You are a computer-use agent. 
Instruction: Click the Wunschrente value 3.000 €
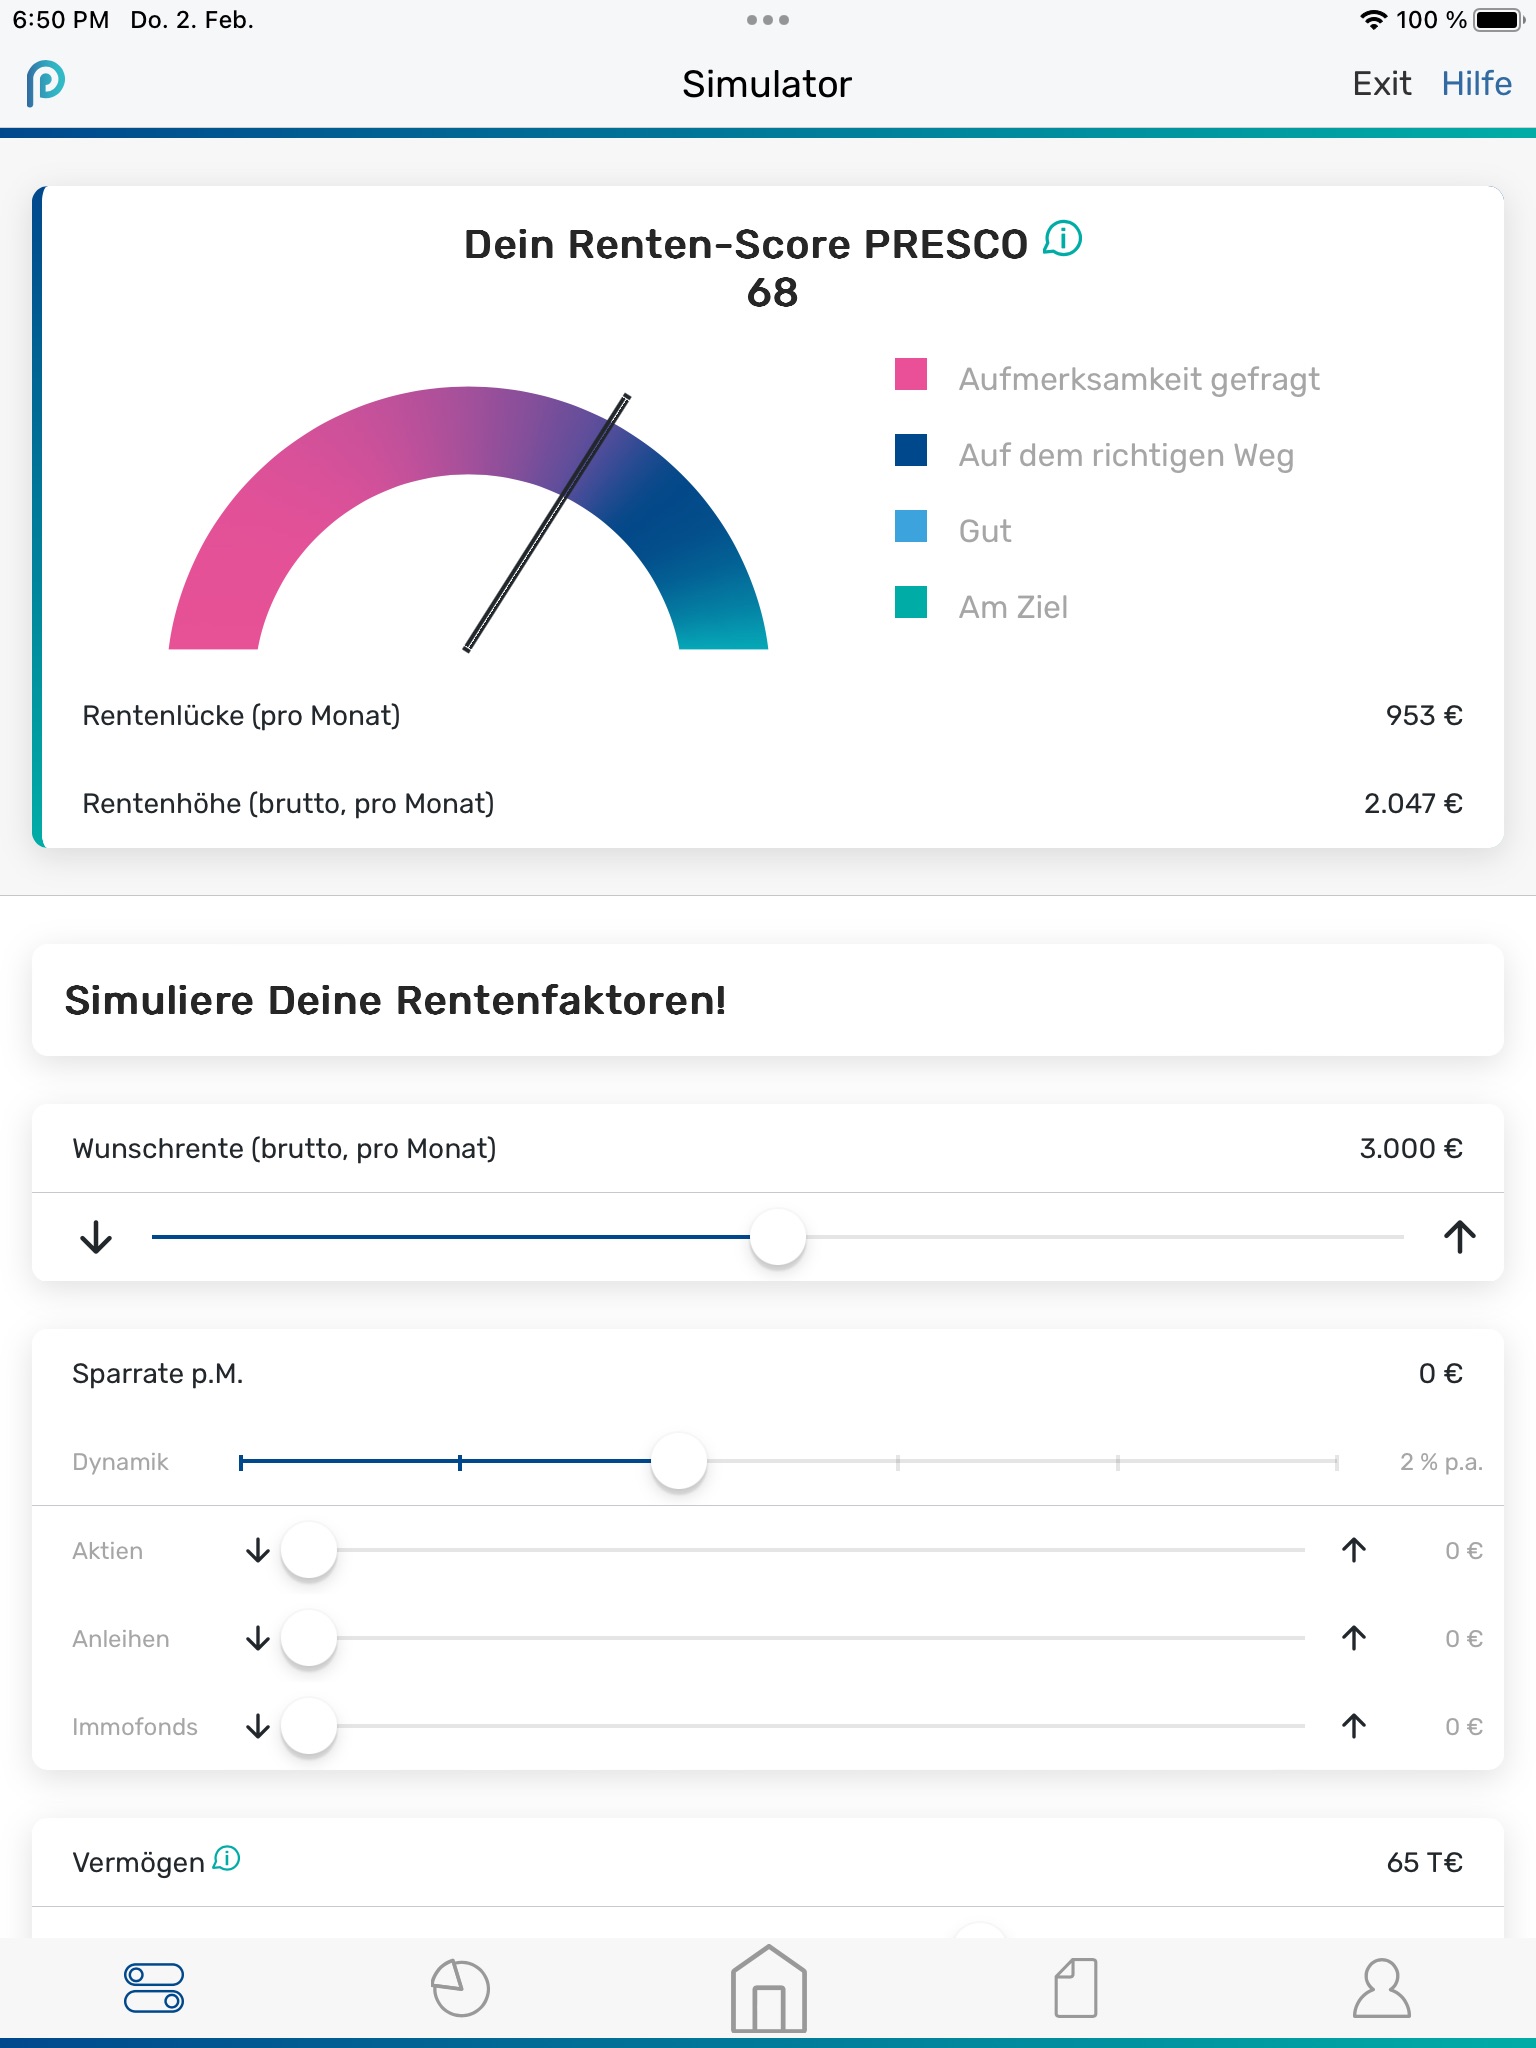(1411, 1148)
